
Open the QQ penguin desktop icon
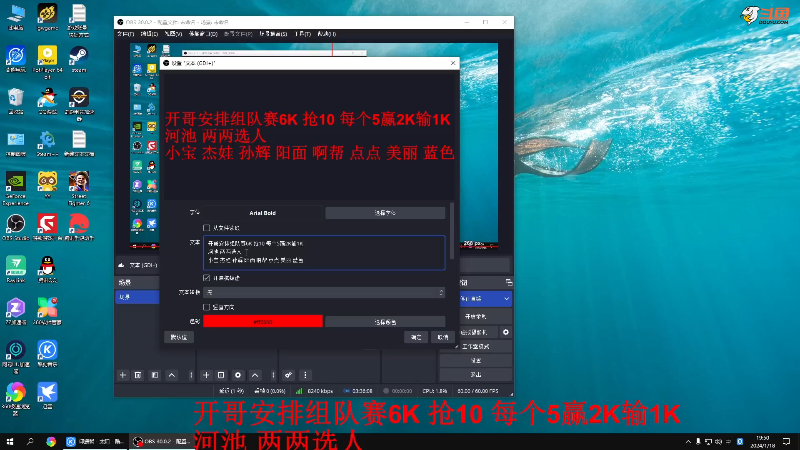tap(47, 269)
